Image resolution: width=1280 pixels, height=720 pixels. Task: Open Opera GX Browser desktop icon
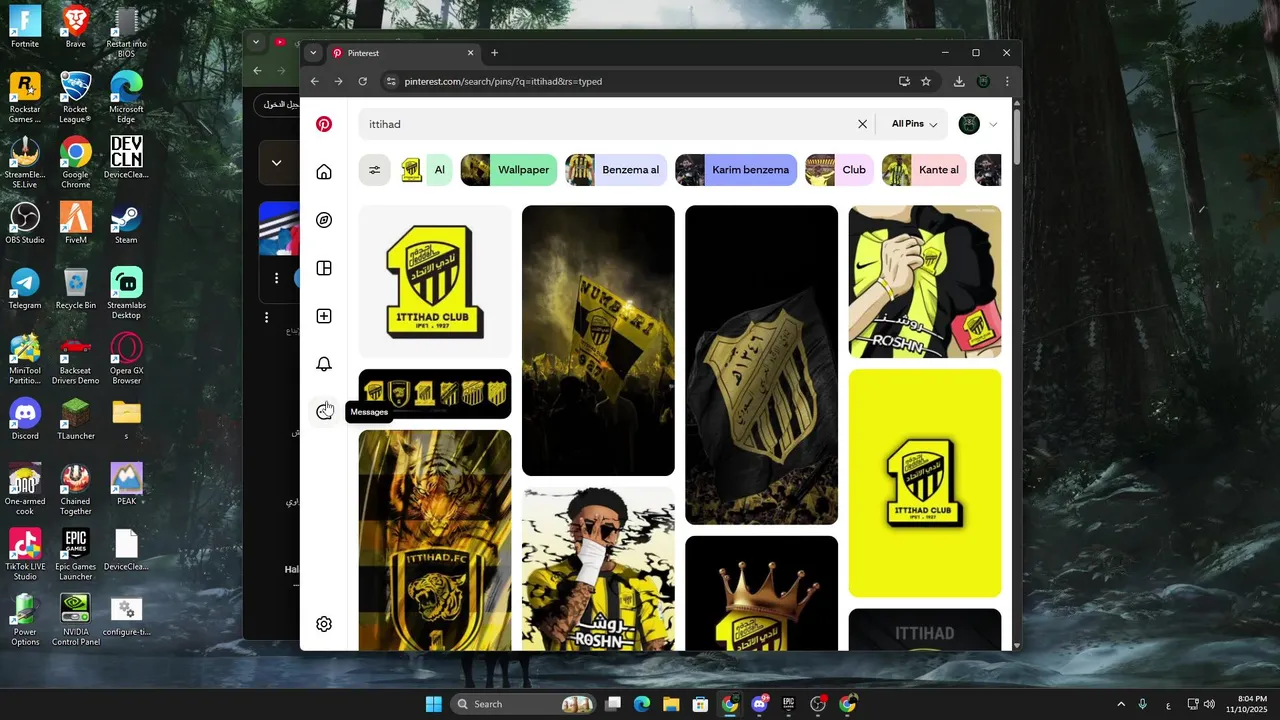click(x=126, y=359)
